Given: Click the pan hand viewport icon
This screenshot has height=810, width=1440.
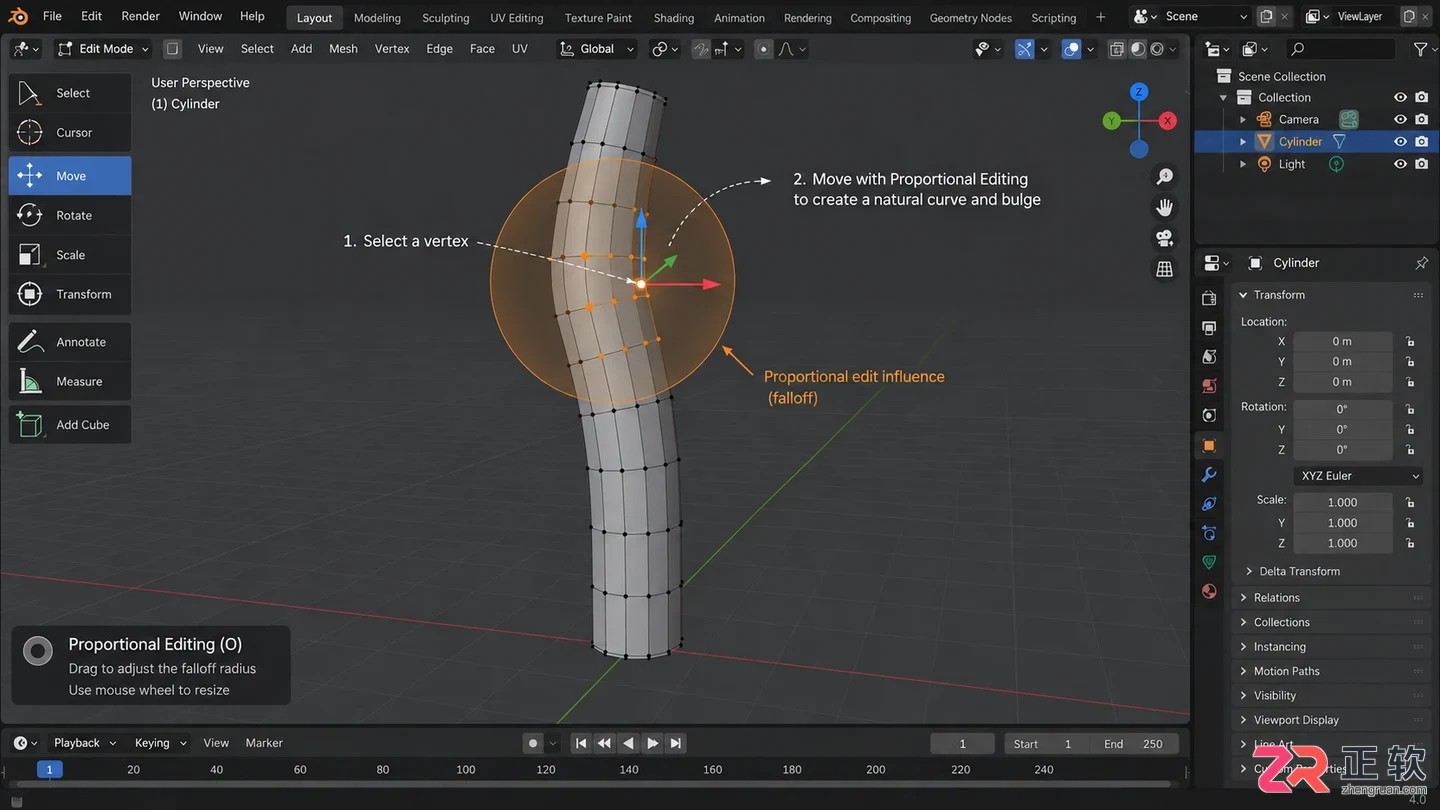Looking at the screenshot, I should pos(1165,207).
